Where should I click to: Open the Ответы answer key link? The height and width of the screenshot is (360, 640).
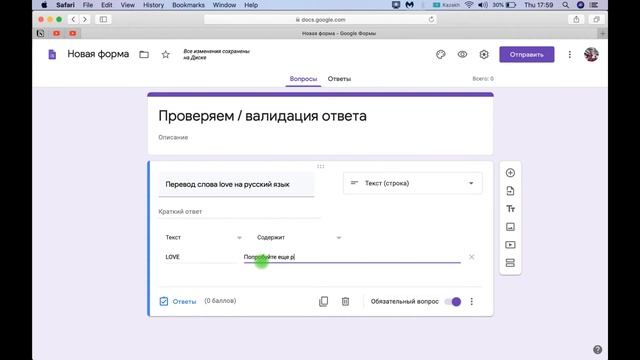[178, 301]
